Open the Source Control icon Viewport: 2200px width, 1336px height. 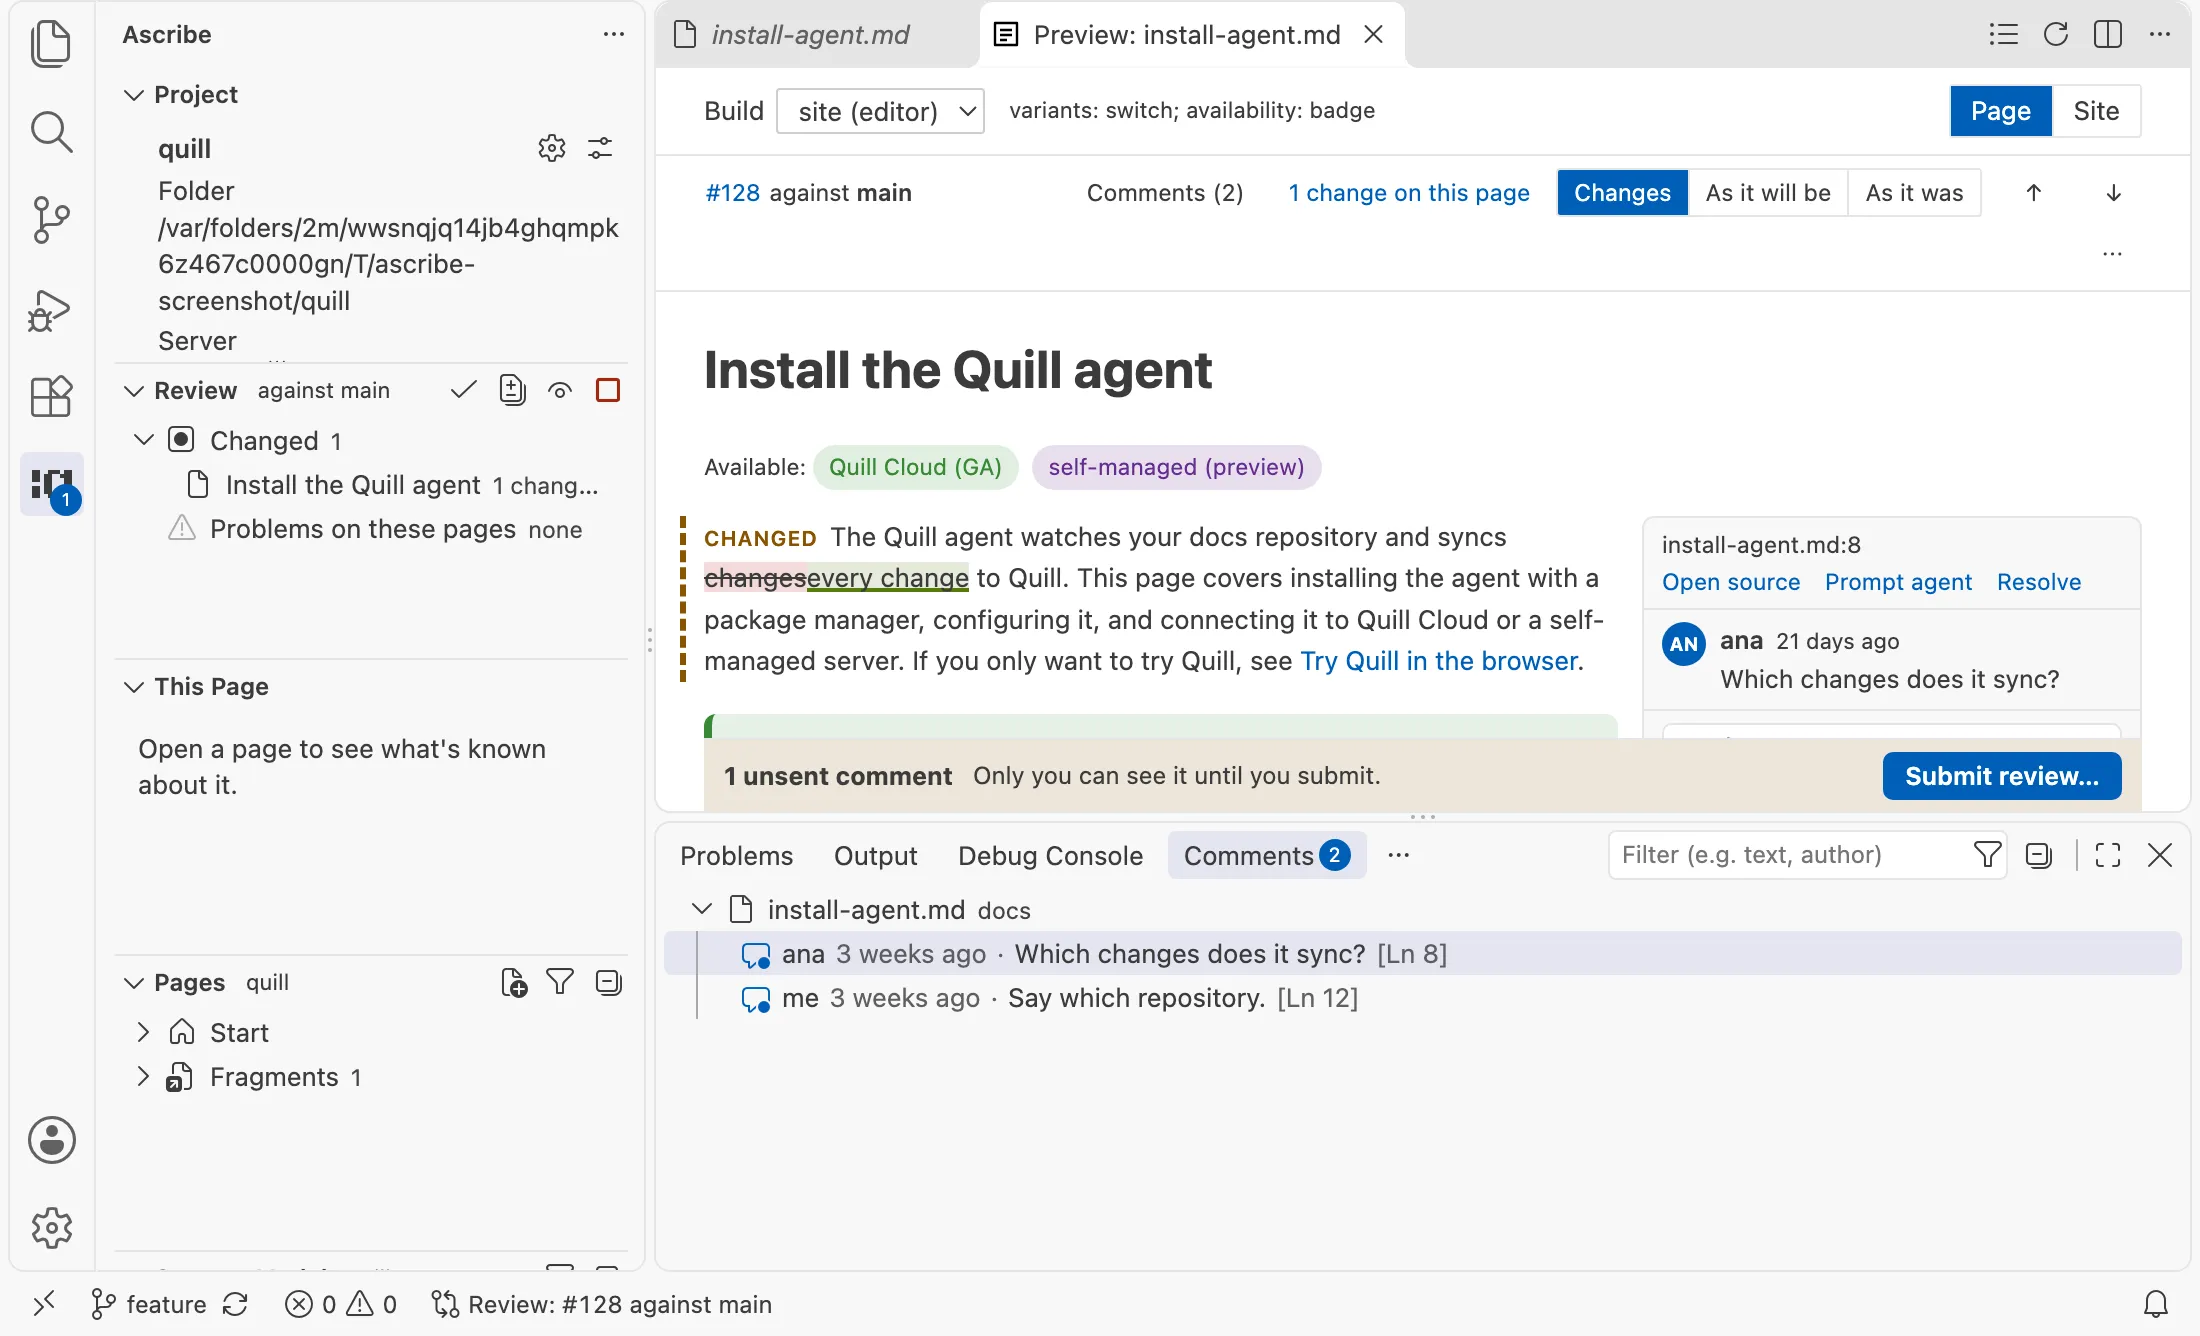51,219
